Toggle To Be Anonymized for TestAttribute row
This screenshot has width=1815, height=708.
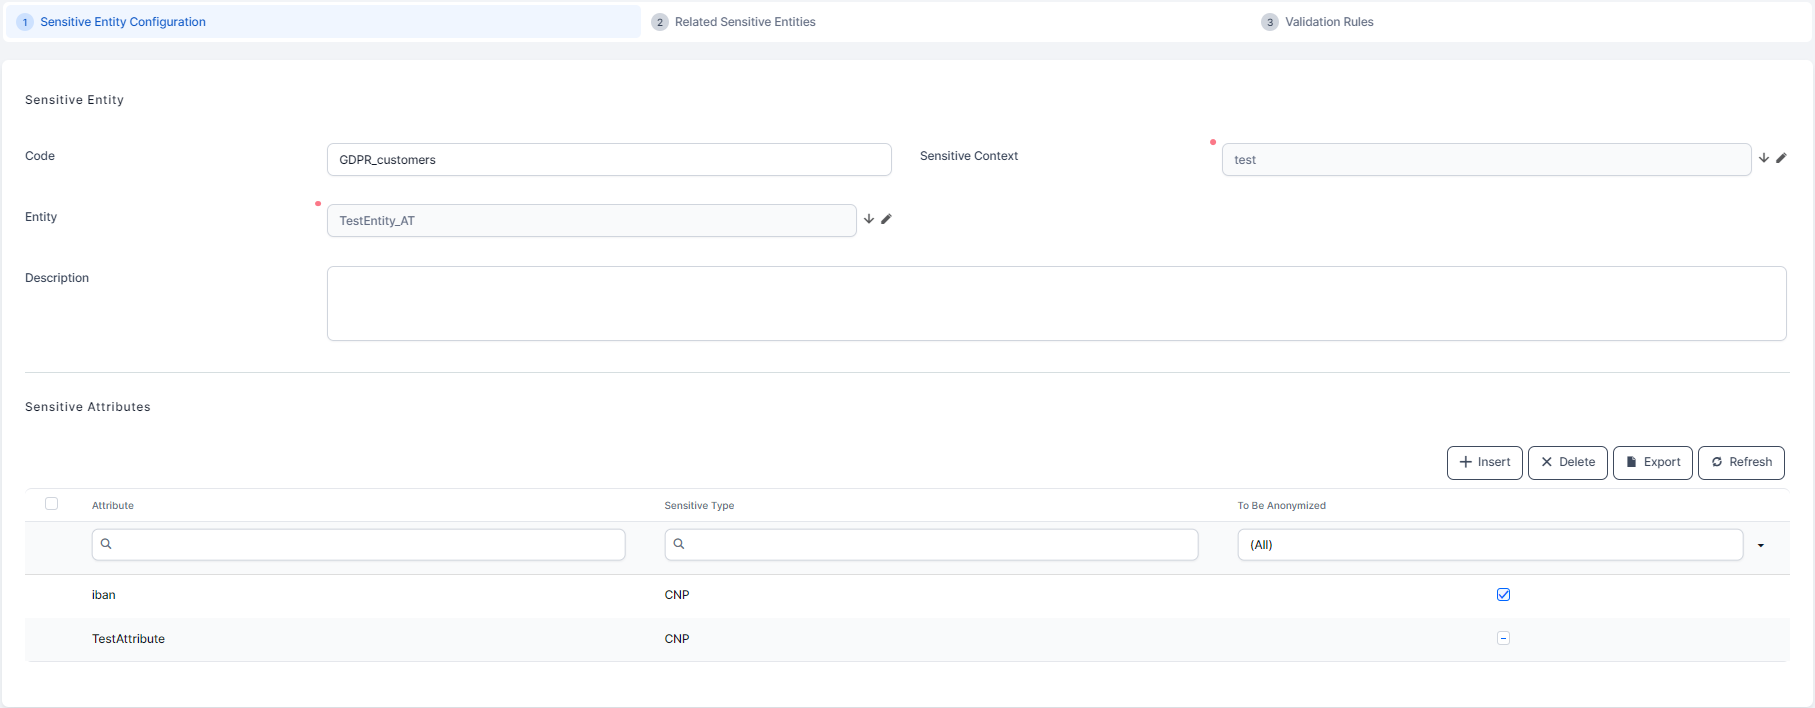click(x=1503, y=638)
